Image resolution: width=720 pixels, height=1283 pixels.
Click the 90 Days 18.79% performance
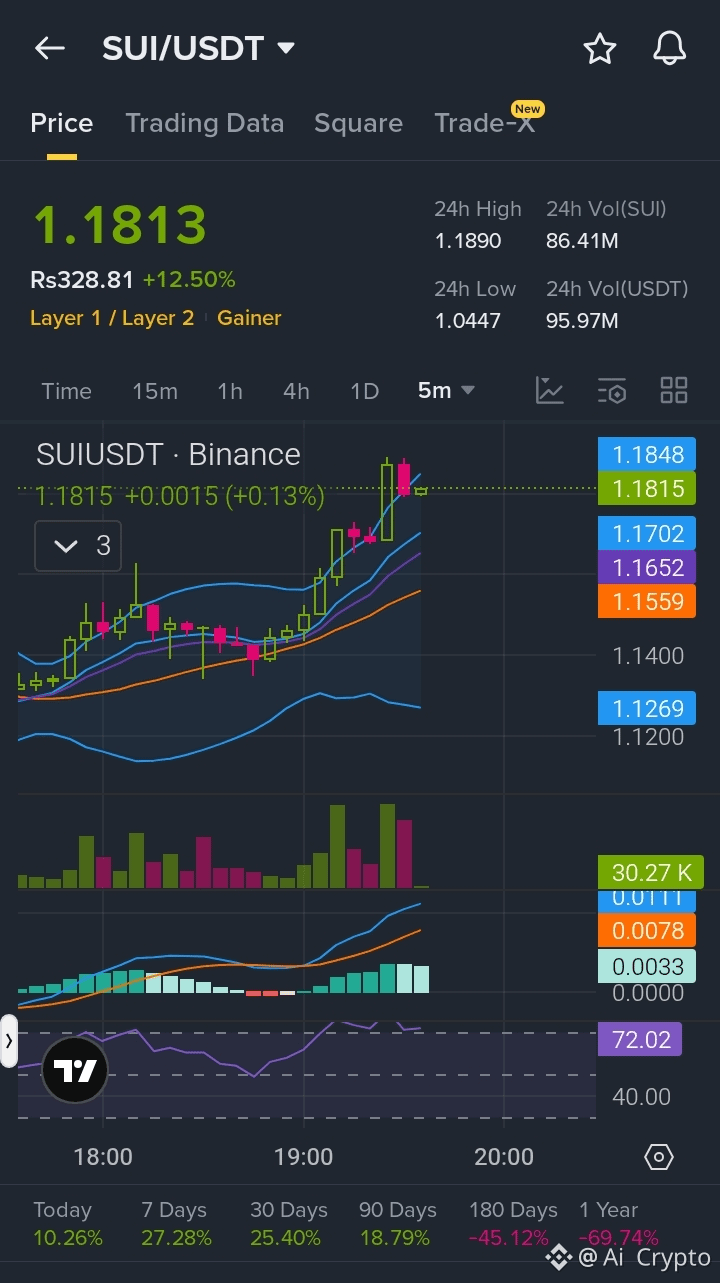click(398, 1224)
